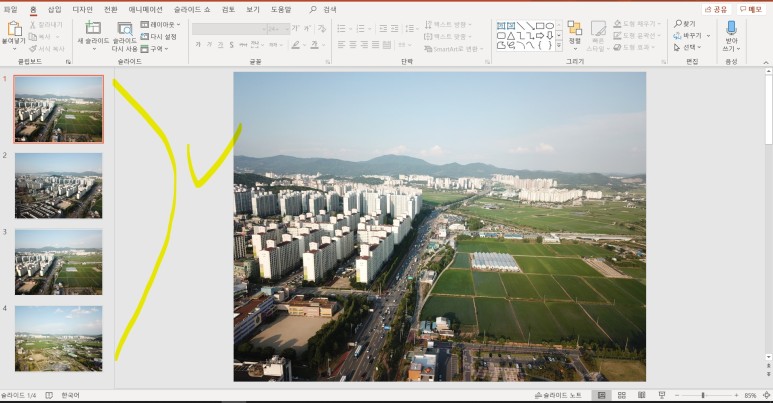Toggle Slide Notes (슬라이드 노트) pane
The image size is (773, 403).
tap(559, 395)
